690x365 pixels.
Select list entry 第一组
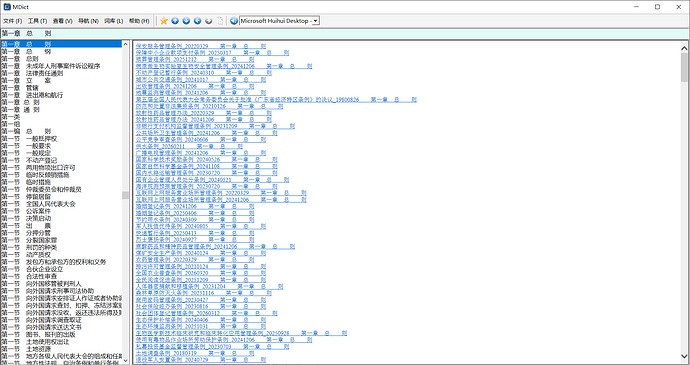(61, 124)
